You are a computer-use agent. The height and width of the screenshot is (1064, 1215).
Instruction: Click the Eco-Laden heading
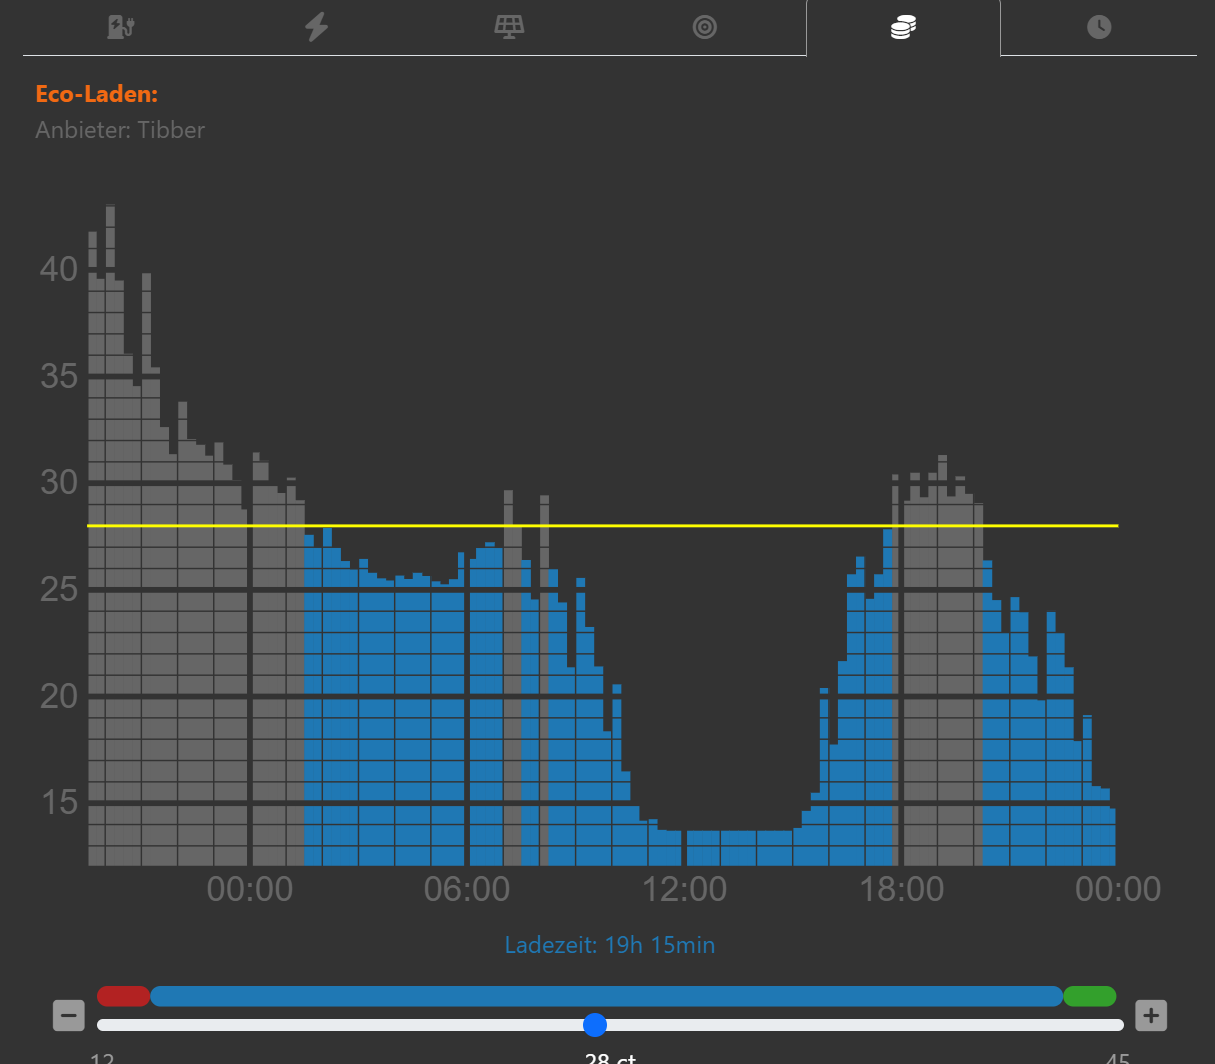97,94
